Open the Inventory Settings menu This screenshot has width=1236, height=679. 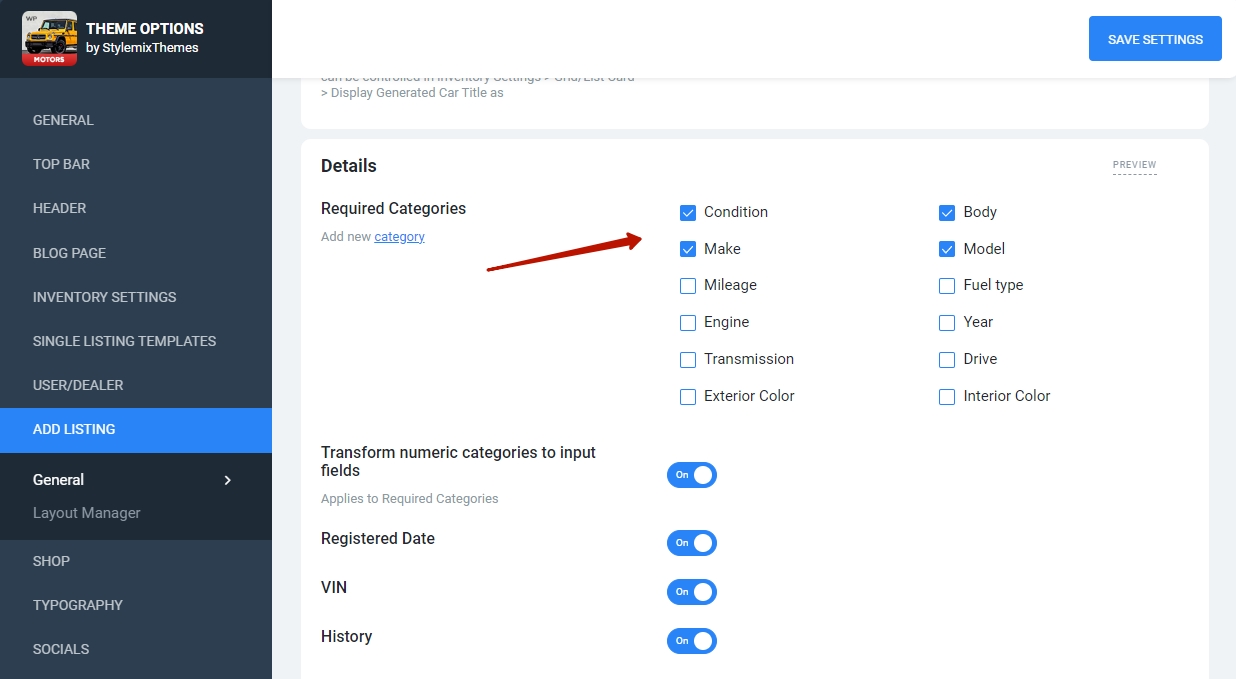[104, 297]
